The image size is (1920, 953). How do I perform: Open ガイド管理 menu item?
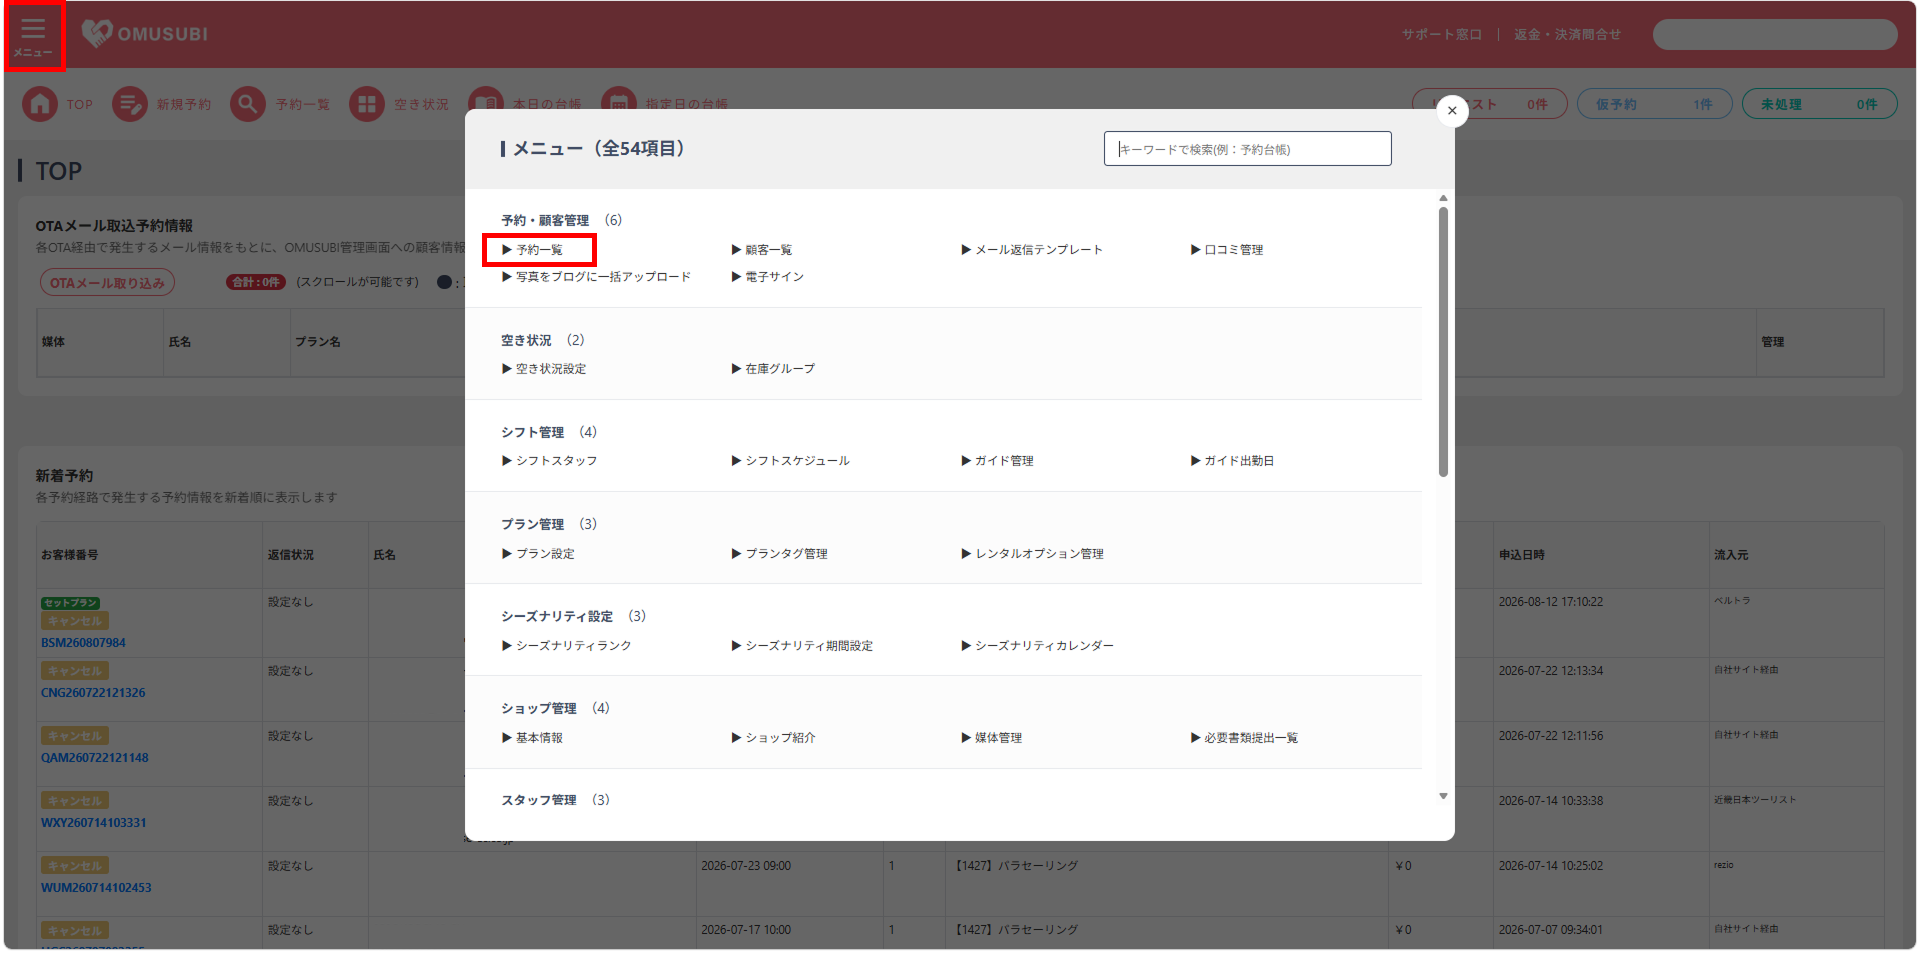(998, 461)
